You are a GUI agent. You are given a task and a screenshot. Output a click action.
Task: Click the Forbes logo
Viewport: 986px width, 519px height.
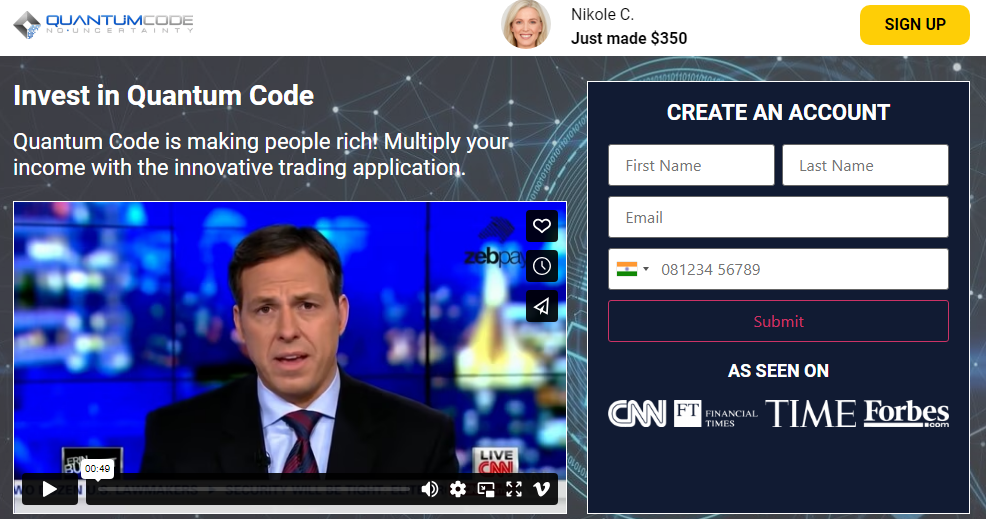pos(906,414)
